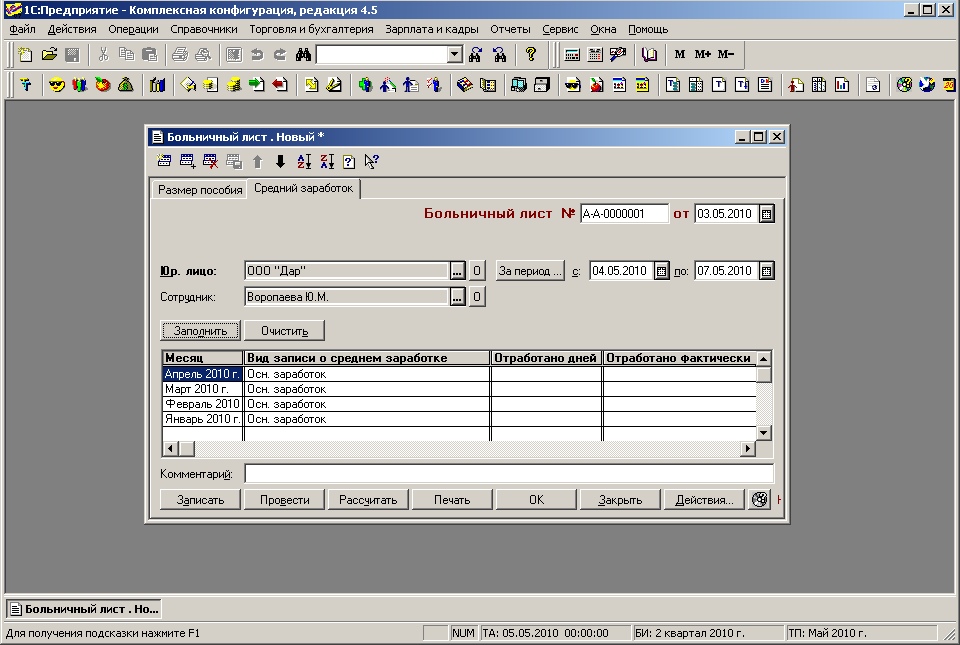Click the form description question-page icon

point(349,162)
